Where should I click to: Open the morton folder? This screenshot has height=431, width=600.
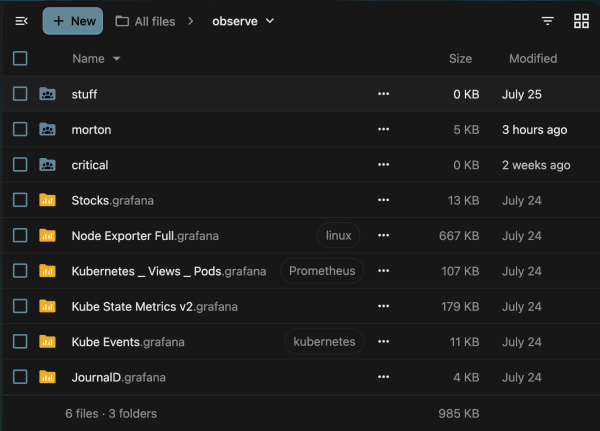pos(91,130)
